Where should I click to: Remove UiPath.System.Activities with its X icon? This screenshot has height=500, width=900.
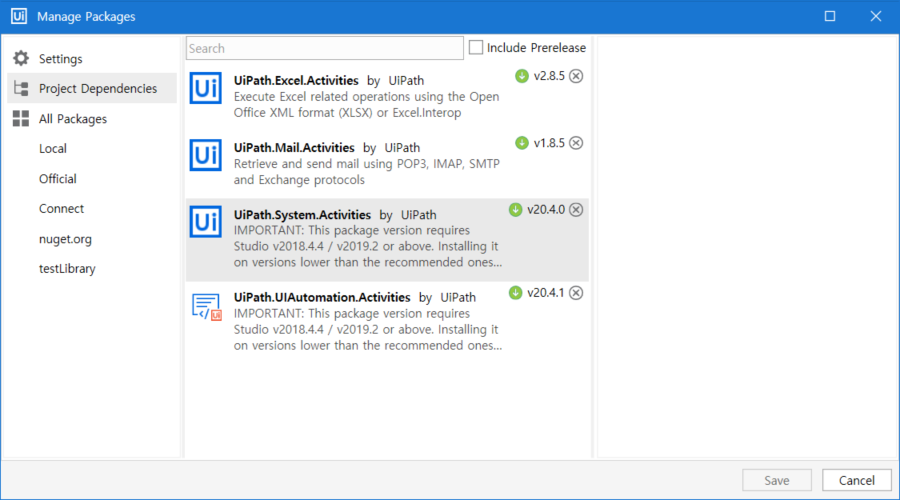point(576,210)
